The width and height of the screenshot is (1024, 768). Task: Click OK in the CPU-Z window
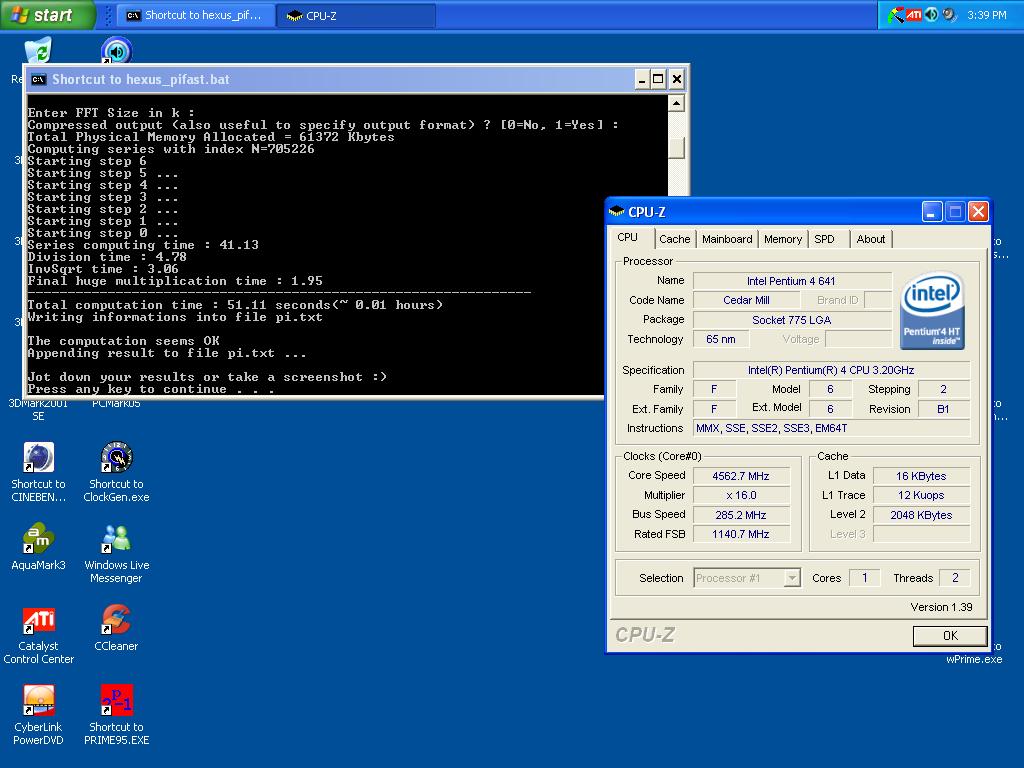pos(950,635)
